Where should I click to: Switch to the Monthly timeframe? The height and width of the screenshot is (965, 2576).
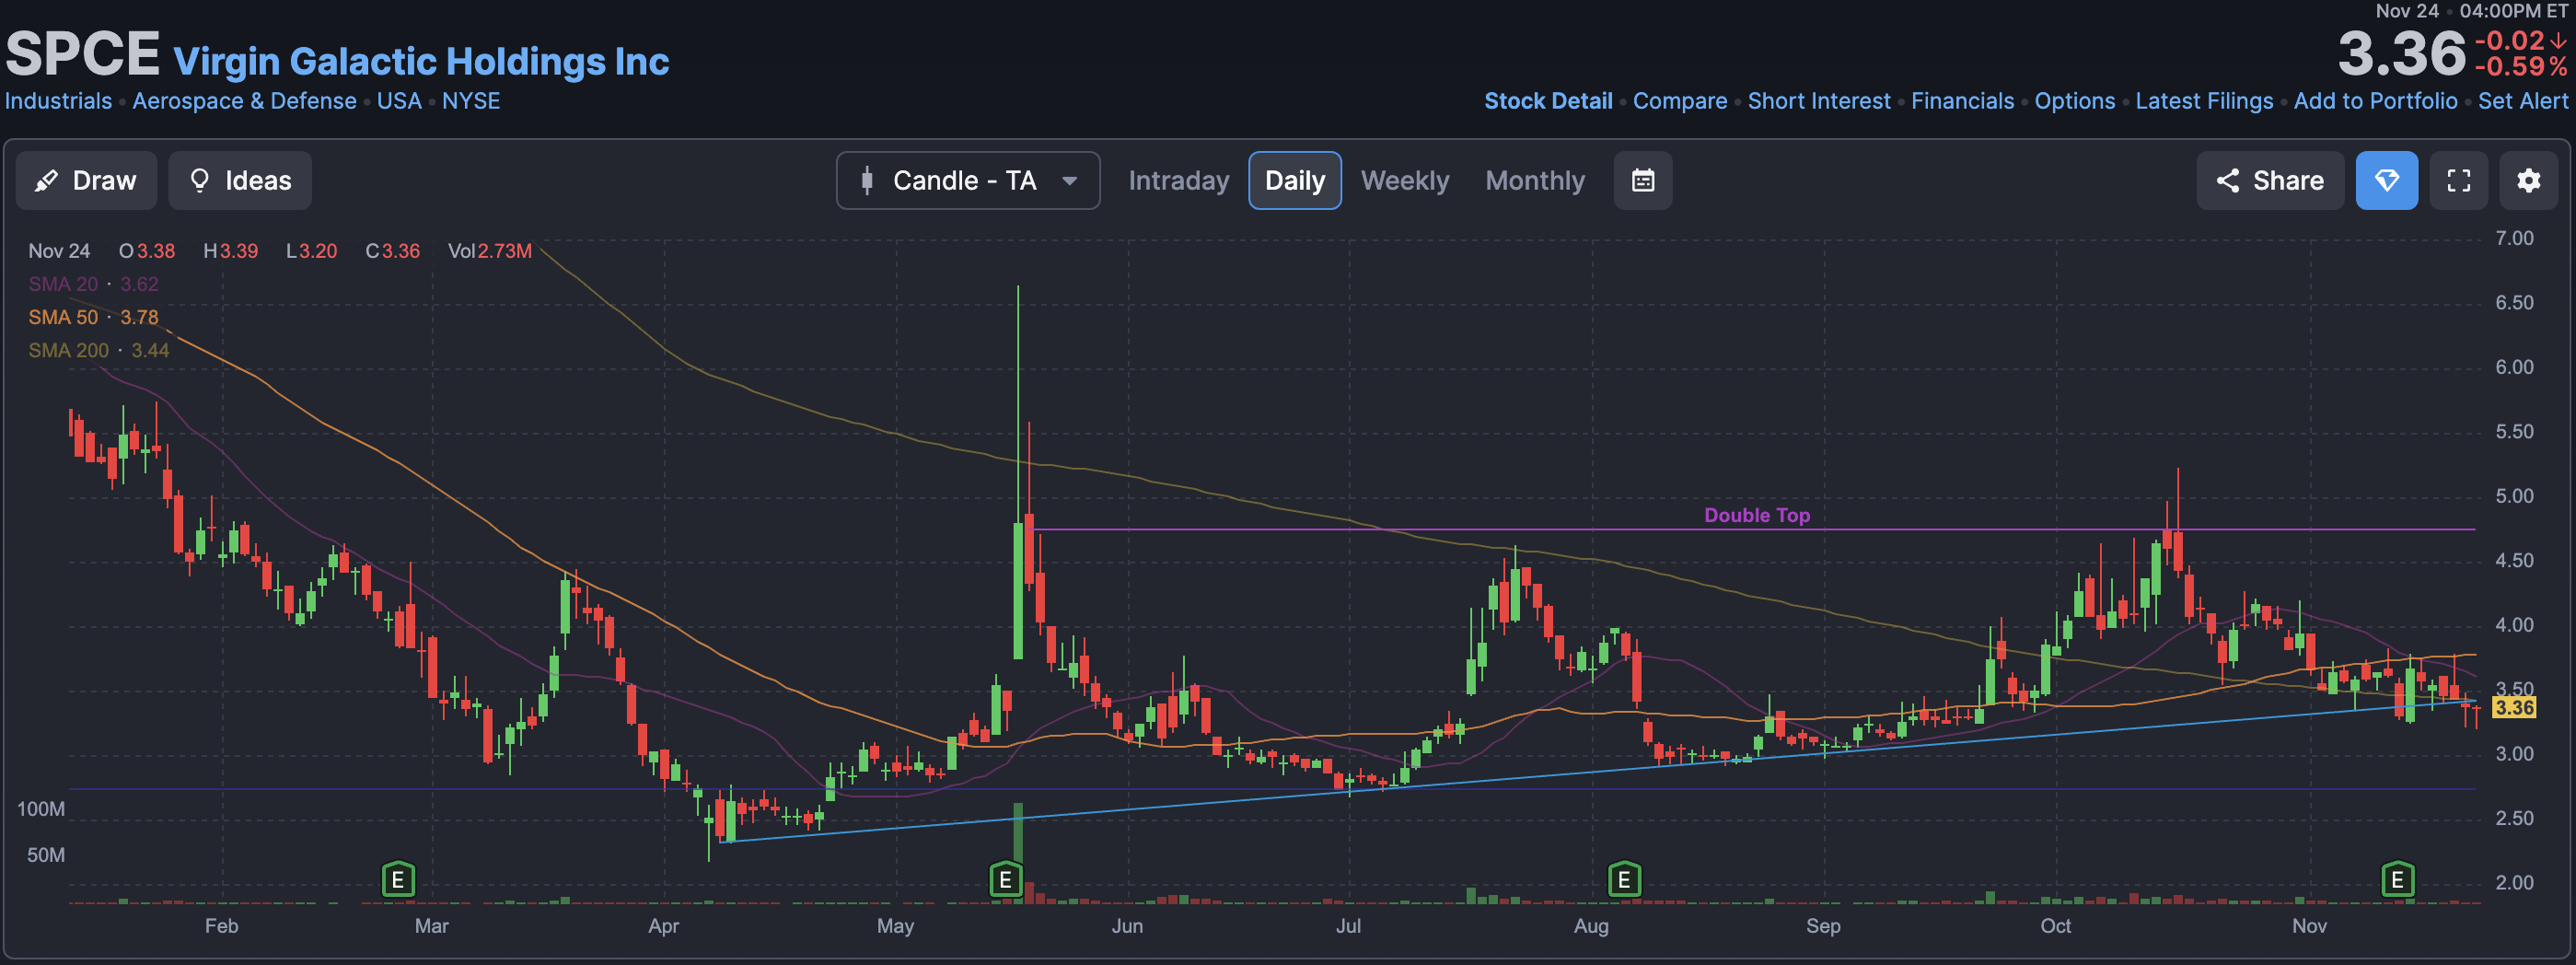[1535, 181]
